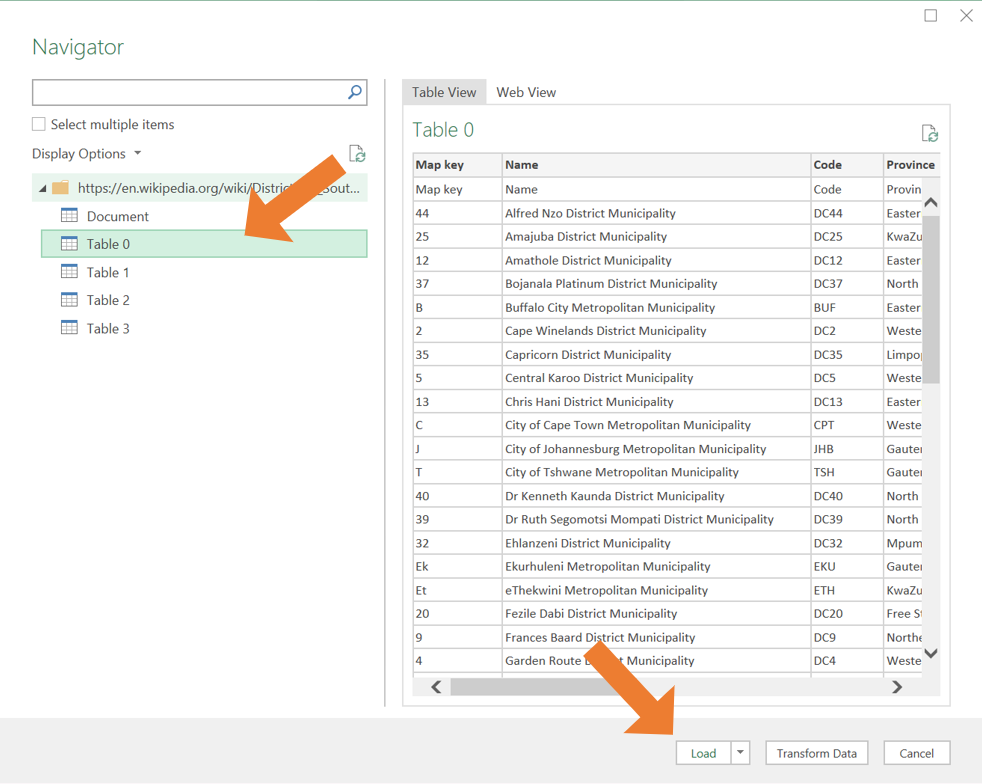Click the Table 1 grid icon
Viewport: 982px width, 784px height.
[70, 272]
